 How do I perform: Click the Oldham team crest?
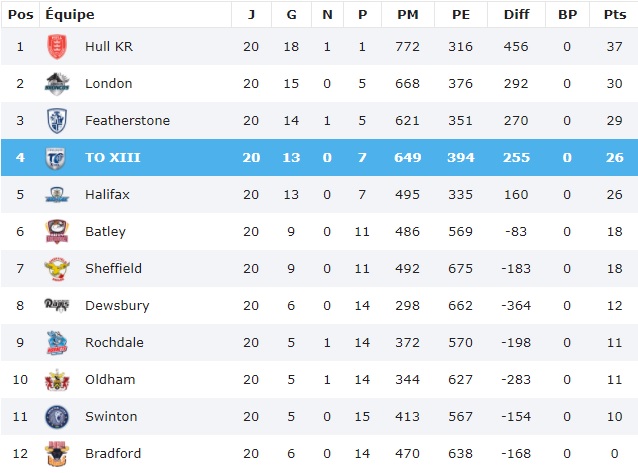[57, 380]
